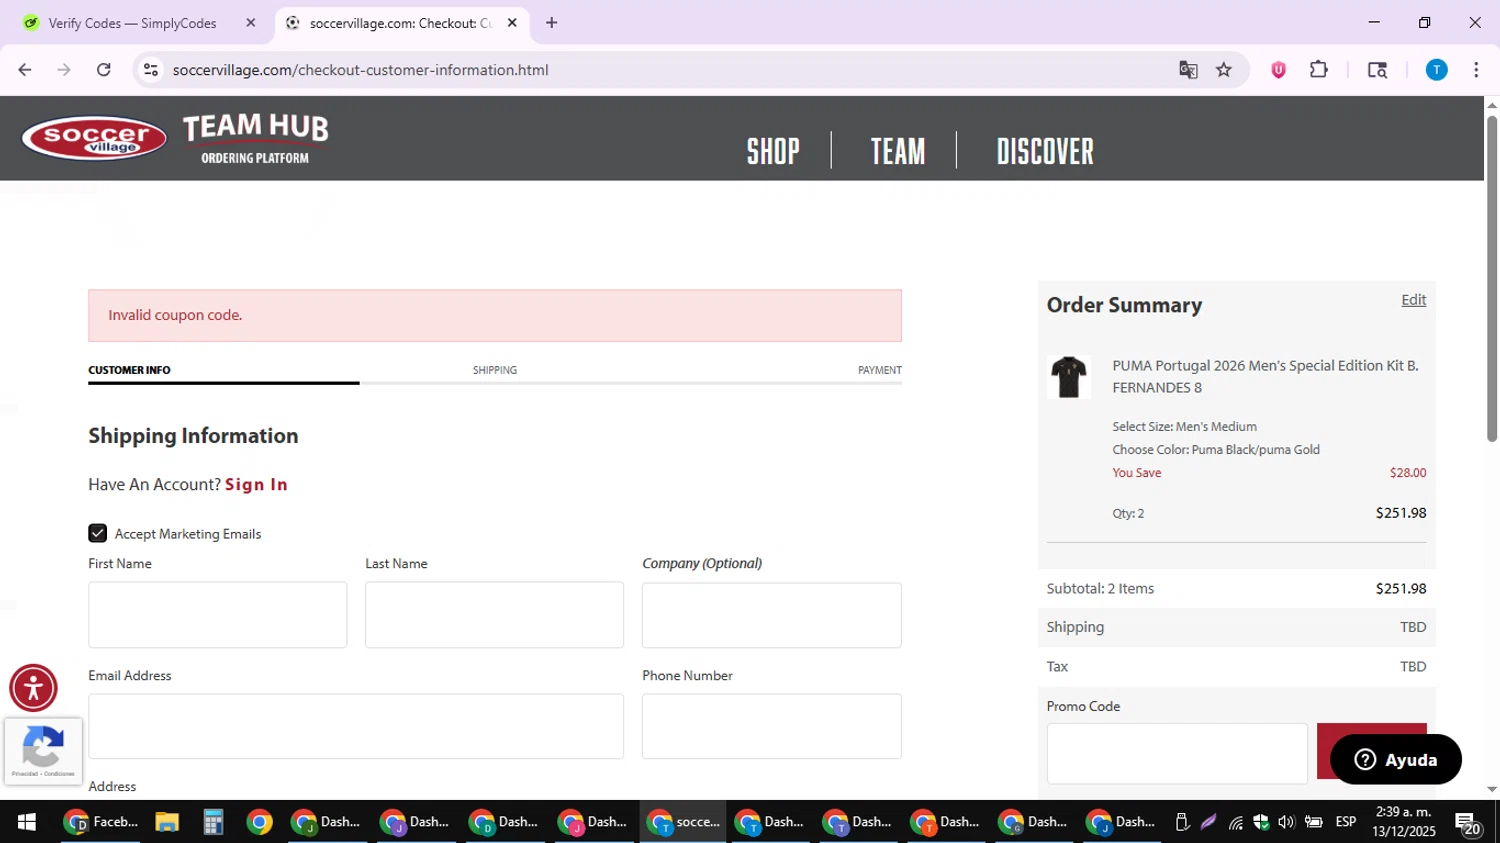Focus the Promo Code field

tap(1177, 753)
